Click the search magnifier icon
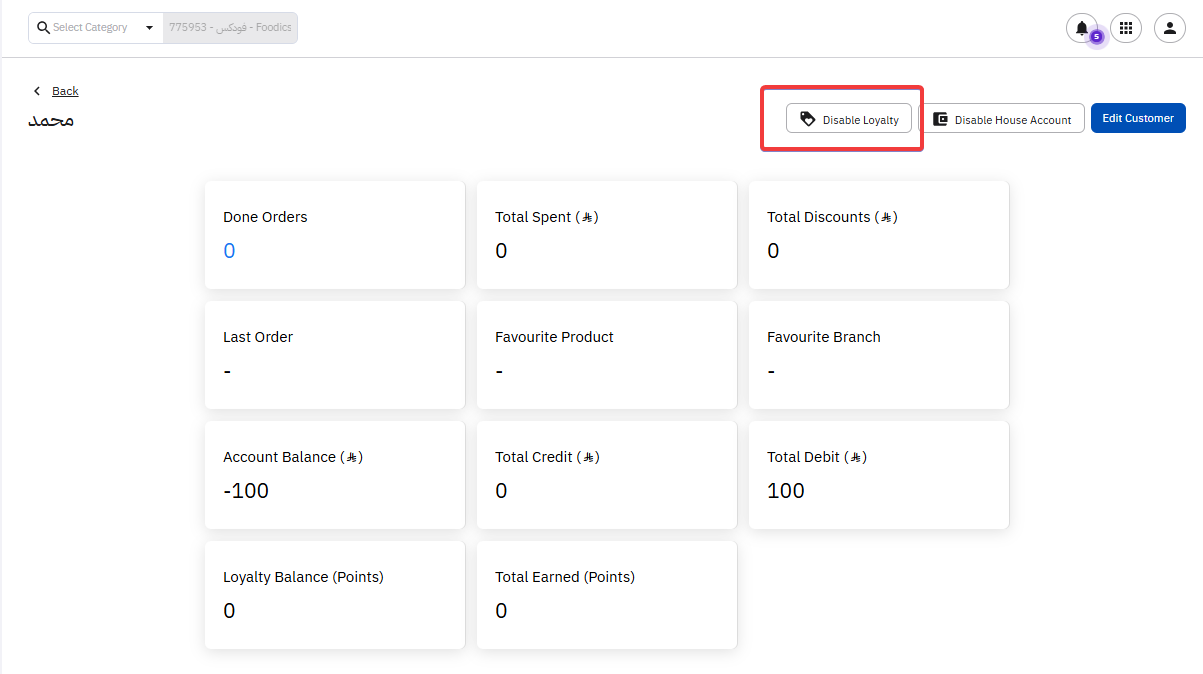 (43, 28)
